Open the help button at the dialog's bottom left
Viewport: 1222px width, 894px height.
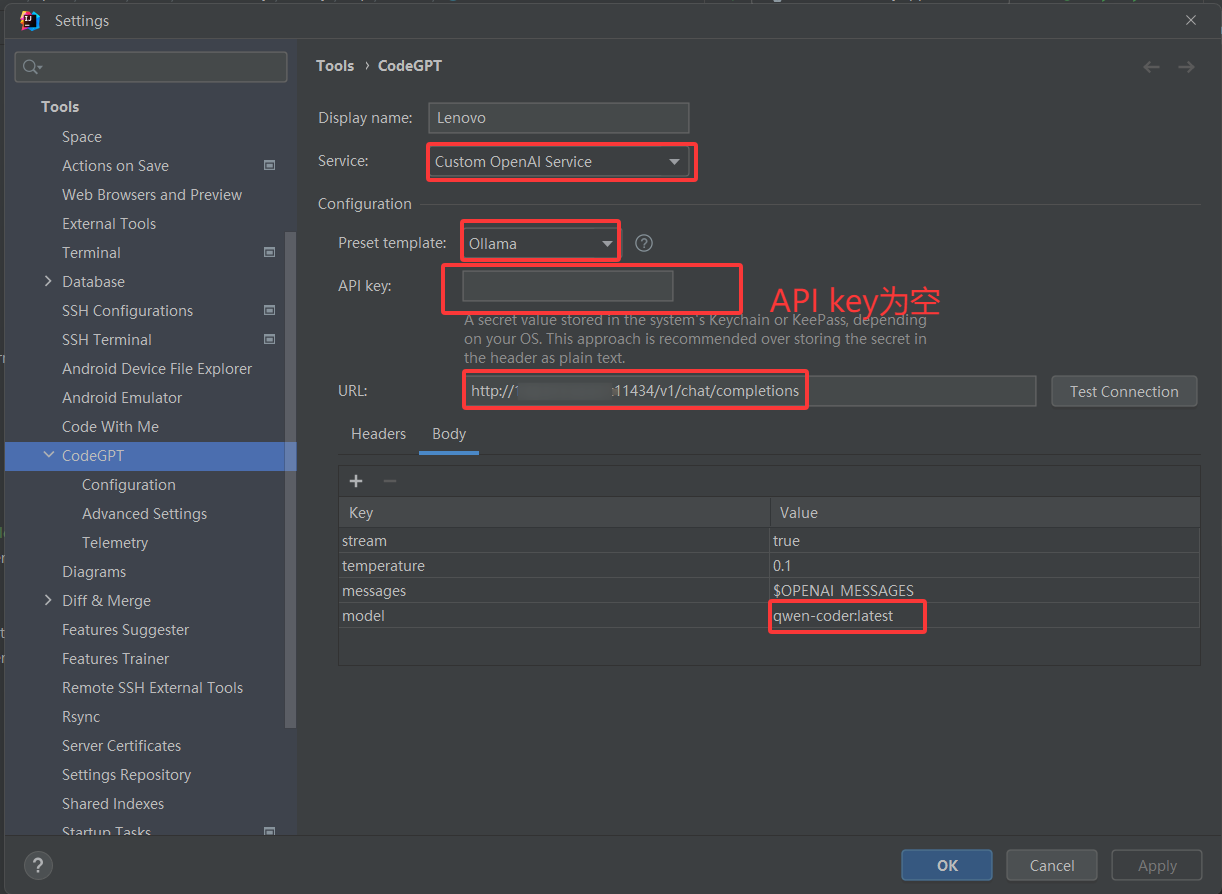coord(37,865)
